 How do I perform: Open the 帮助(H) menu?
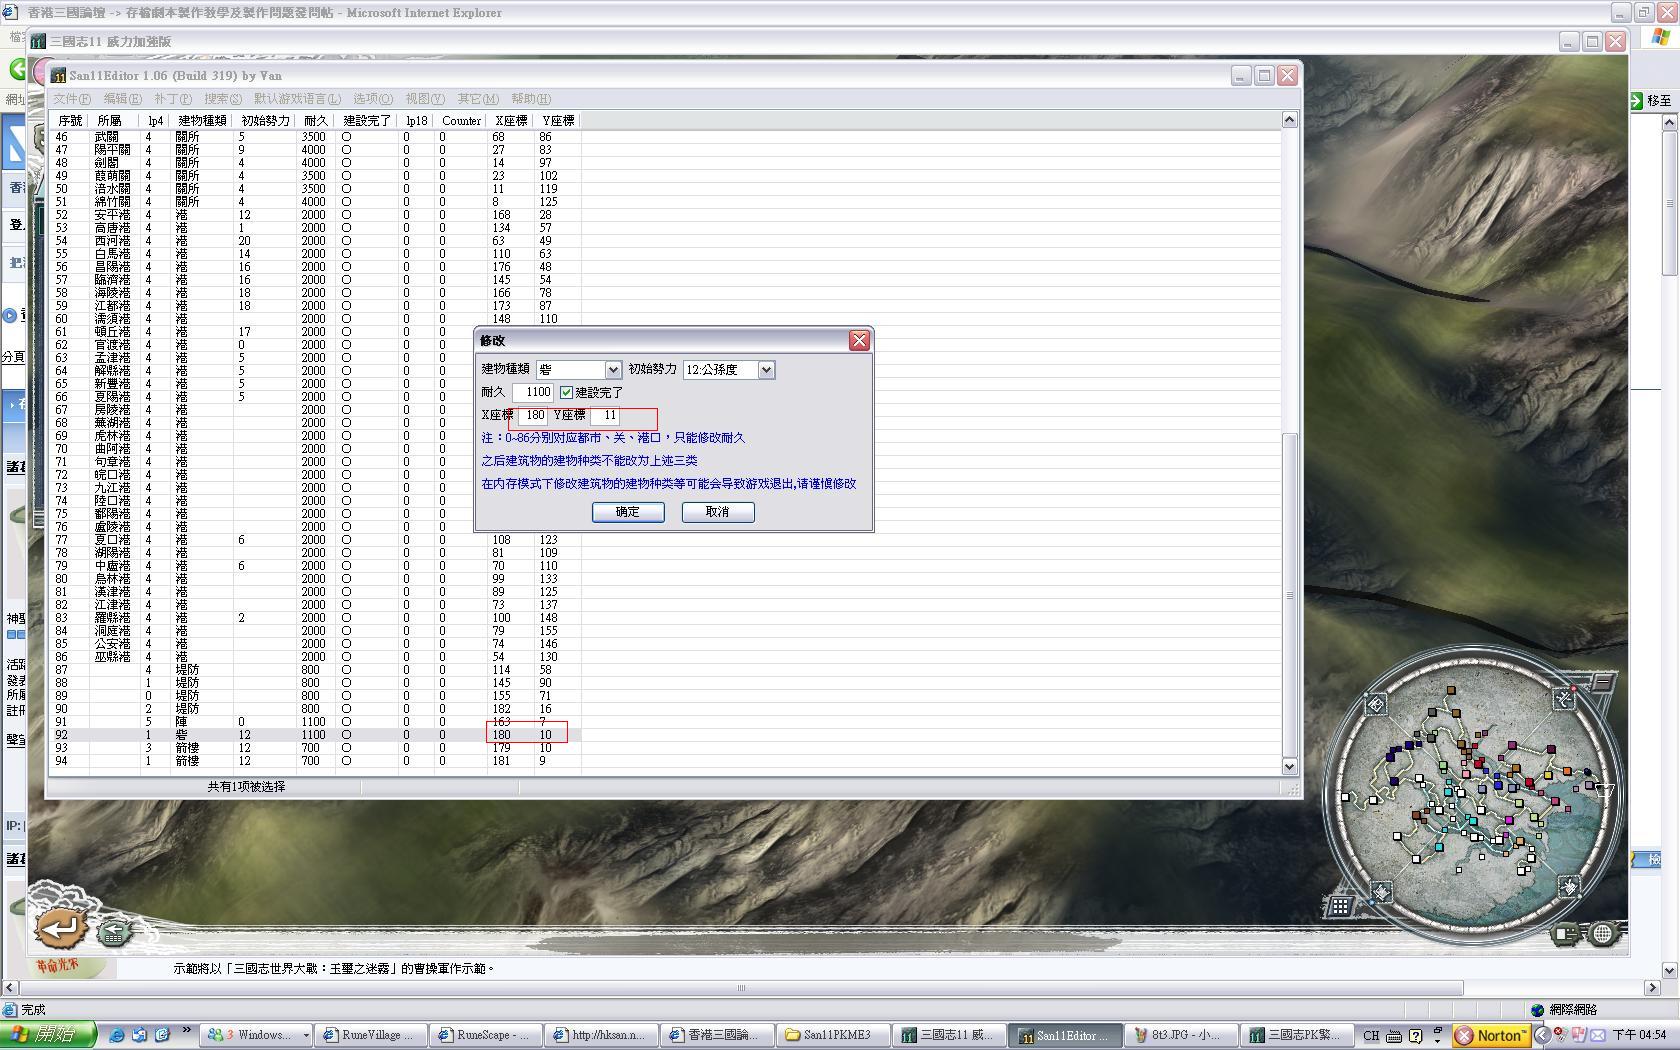click(x=531, y=99)
